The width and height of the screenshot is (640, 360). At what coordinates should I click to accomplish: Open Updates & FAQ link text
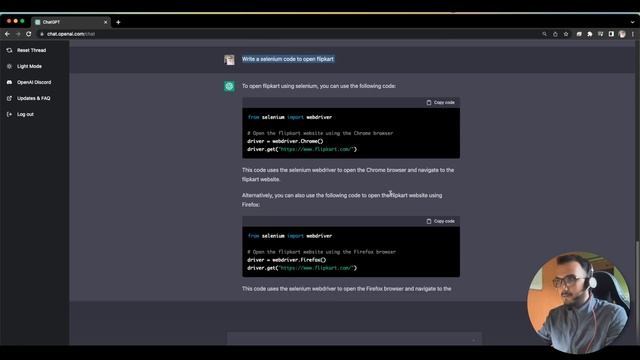tap(33, 98)
